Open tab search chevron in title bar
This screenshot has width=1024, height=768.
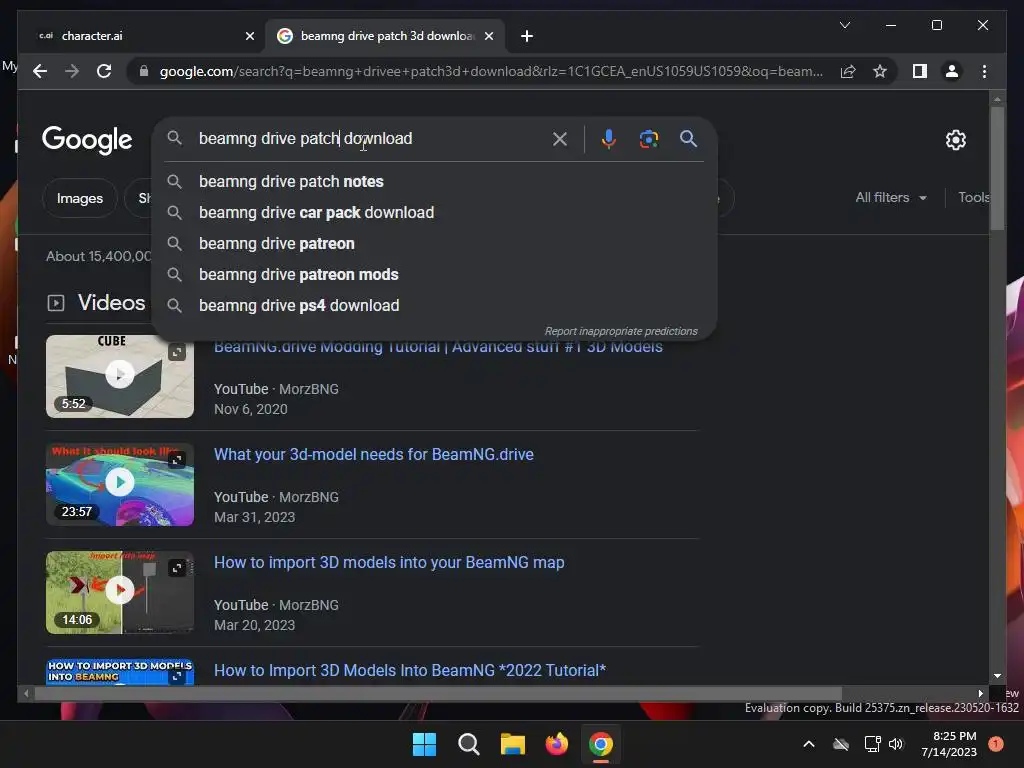tap(844, 25)
